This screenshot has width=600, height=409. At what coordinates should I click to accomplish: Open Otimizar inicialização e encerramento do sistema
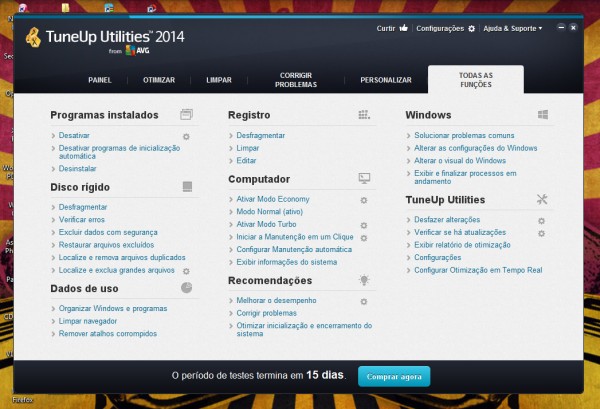tap(304, 329)
